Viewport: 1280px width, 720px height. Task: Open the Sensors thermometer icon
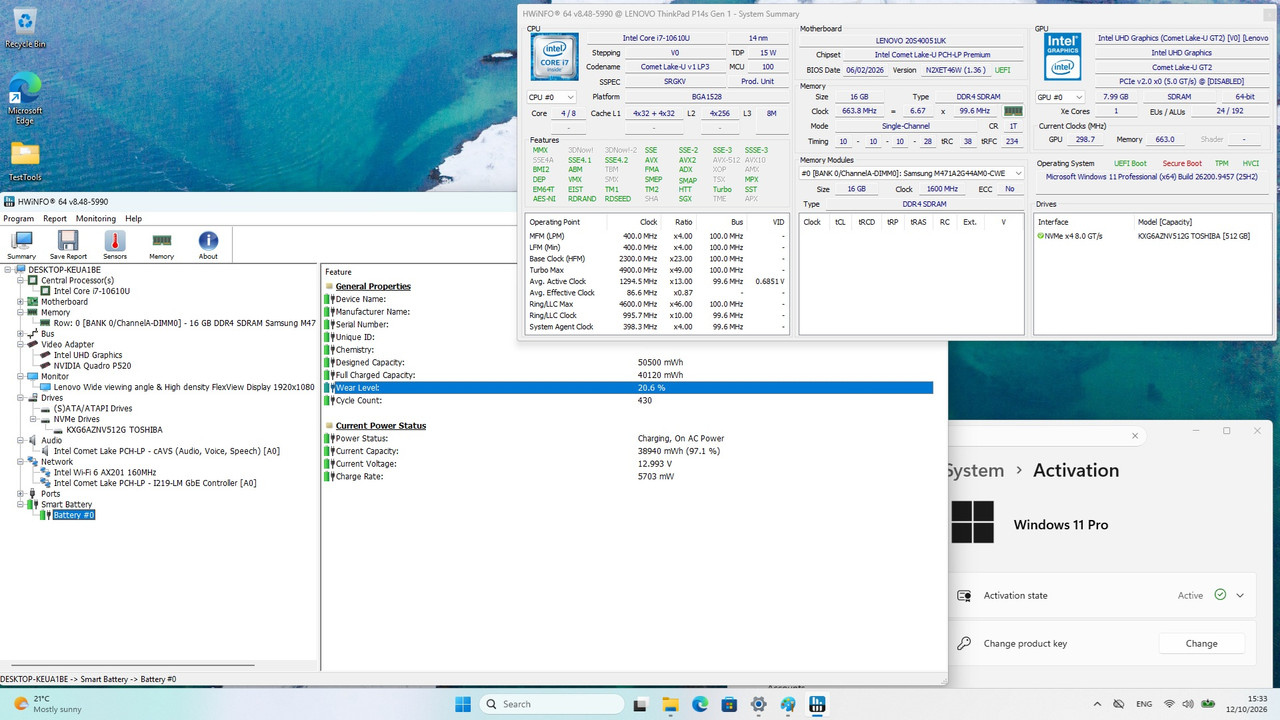[x=114, y=245]
